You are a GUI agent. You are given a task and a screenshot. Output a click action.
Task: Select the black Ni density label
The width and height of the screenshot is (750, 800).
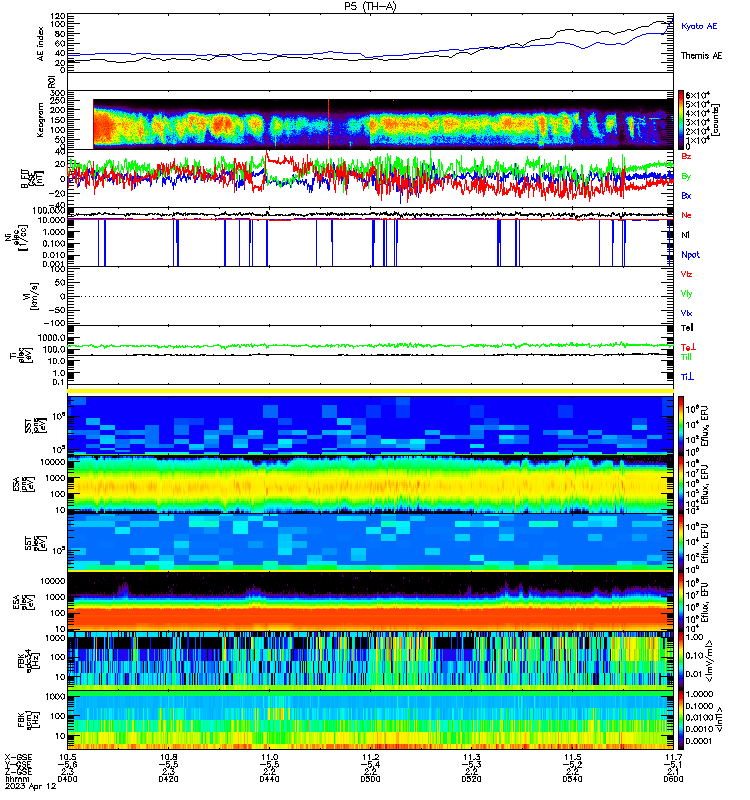[685, 235]
